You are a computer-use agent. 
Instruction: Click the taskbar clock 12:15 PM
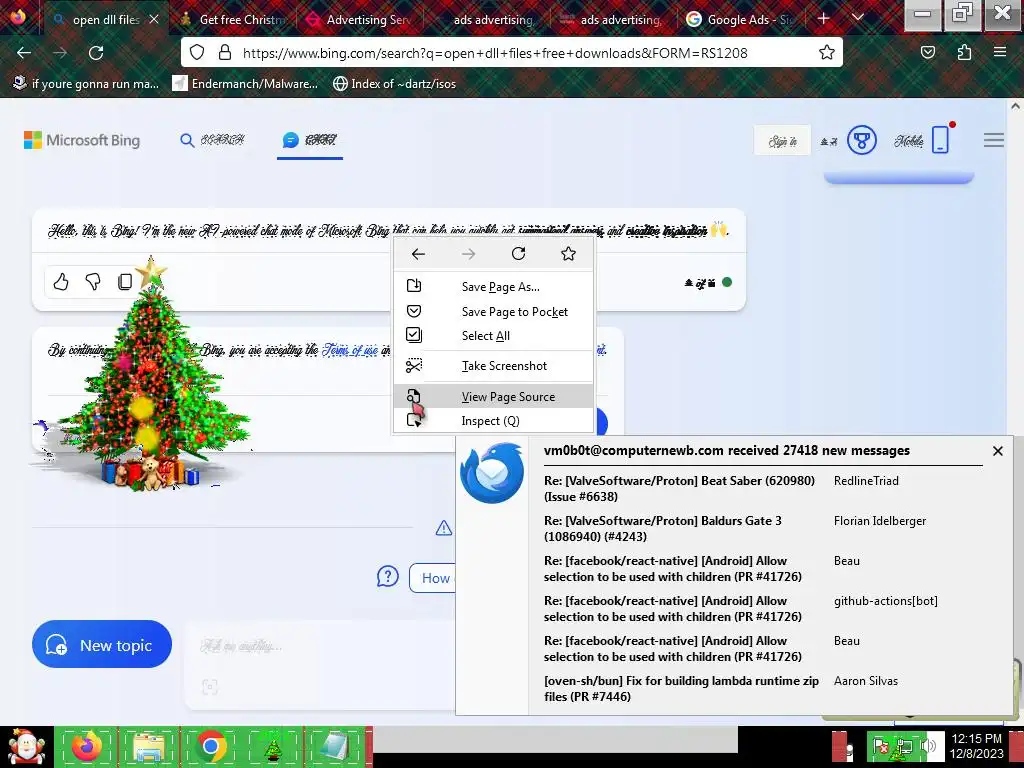976,746
